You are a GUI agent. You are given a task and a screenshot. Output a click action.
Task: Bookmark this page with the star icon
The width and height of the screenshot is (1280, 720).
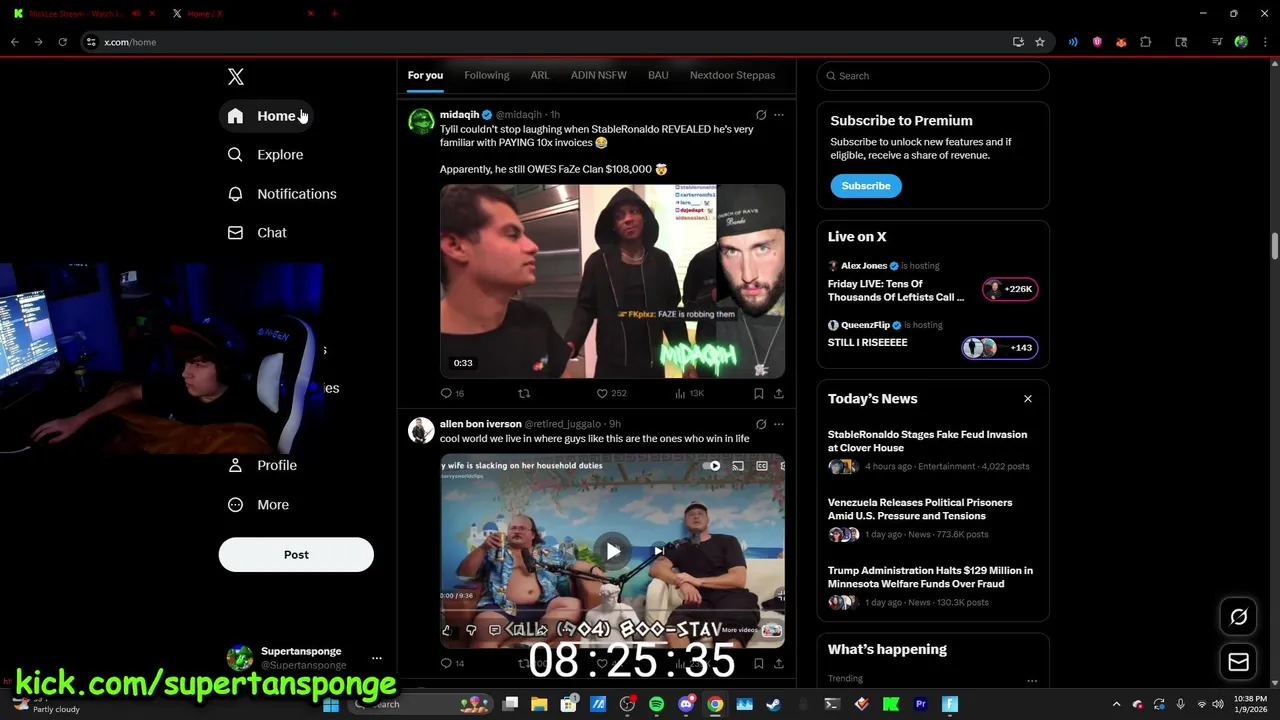(1040, 42)
